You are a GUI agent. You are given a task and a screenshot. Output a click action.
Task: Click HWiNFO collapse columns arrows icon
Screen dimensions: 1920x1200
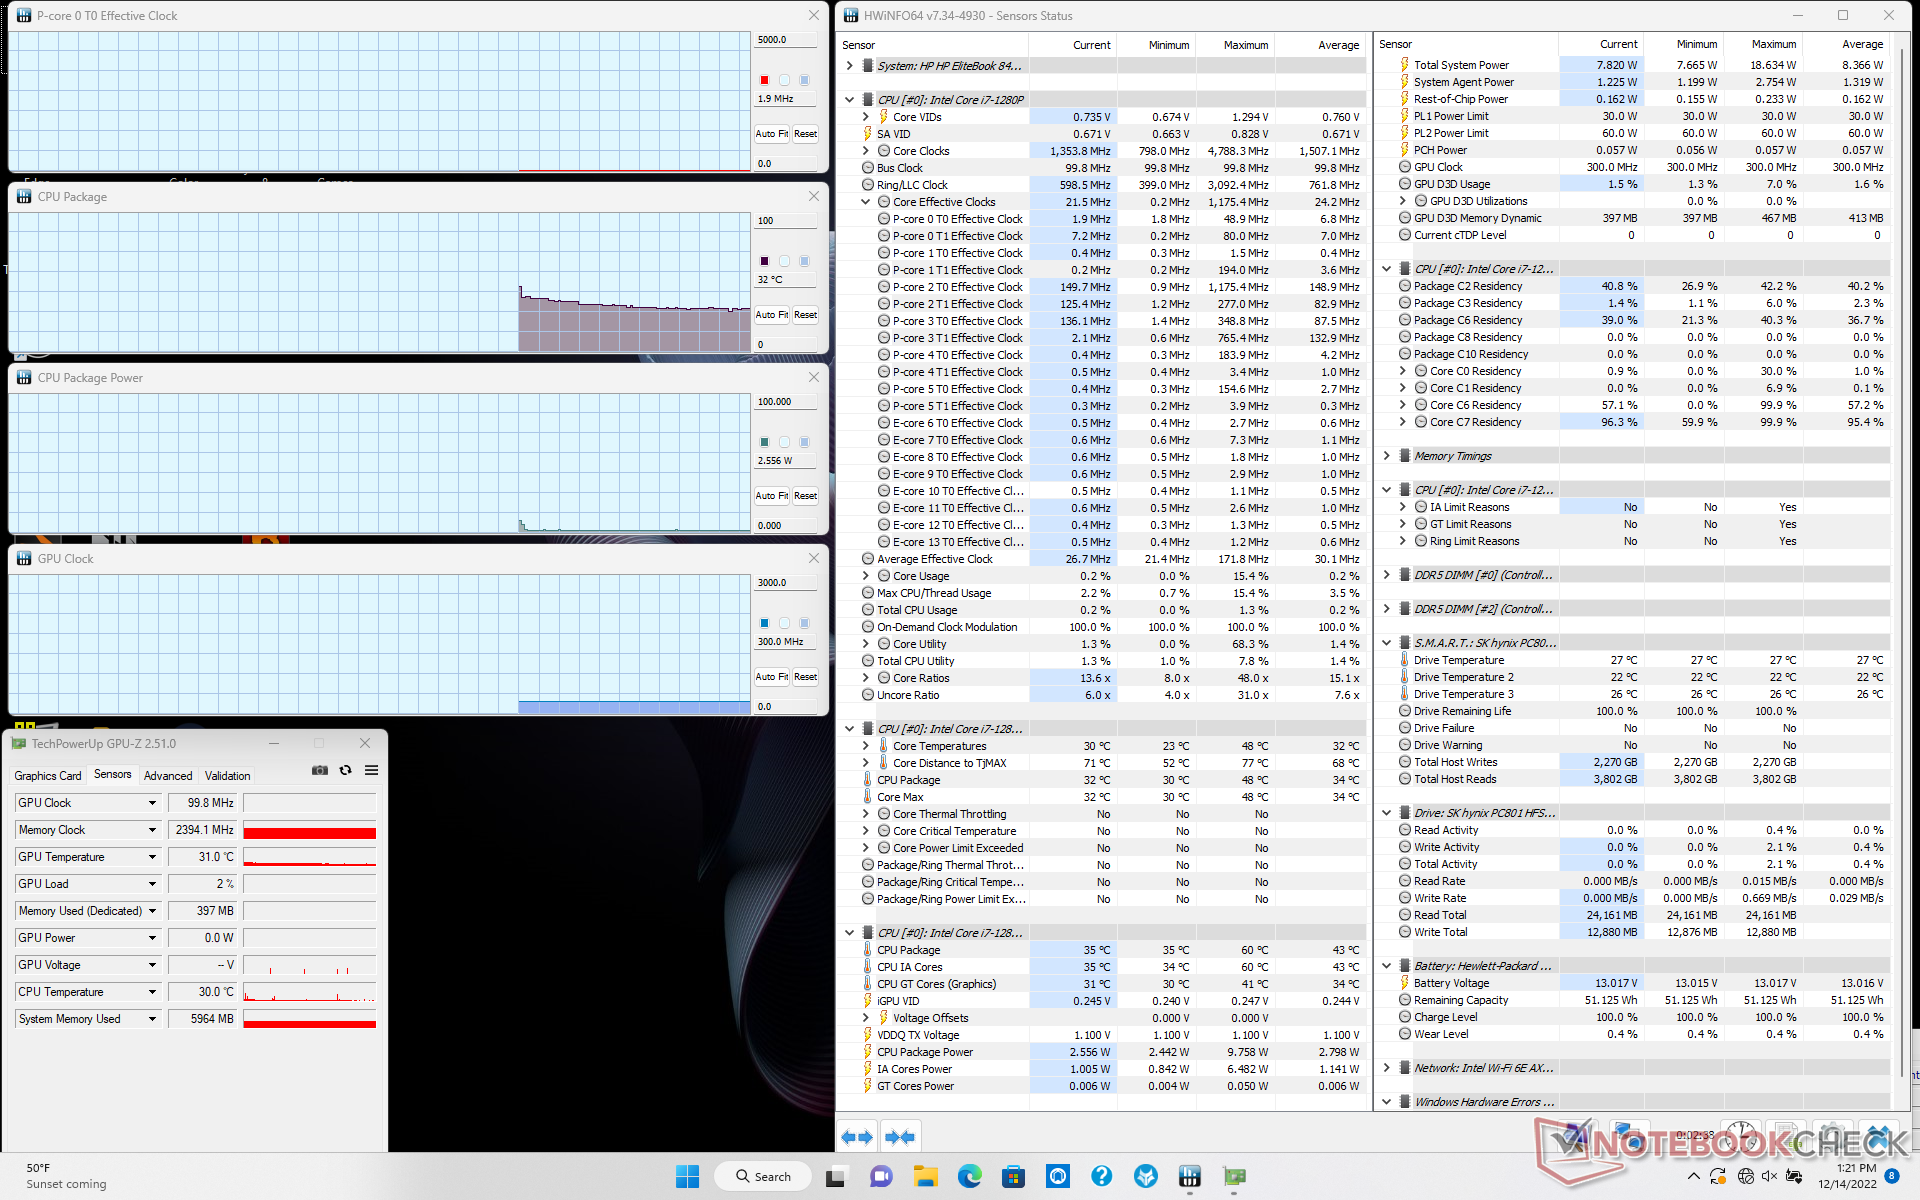pos(900,1137)
